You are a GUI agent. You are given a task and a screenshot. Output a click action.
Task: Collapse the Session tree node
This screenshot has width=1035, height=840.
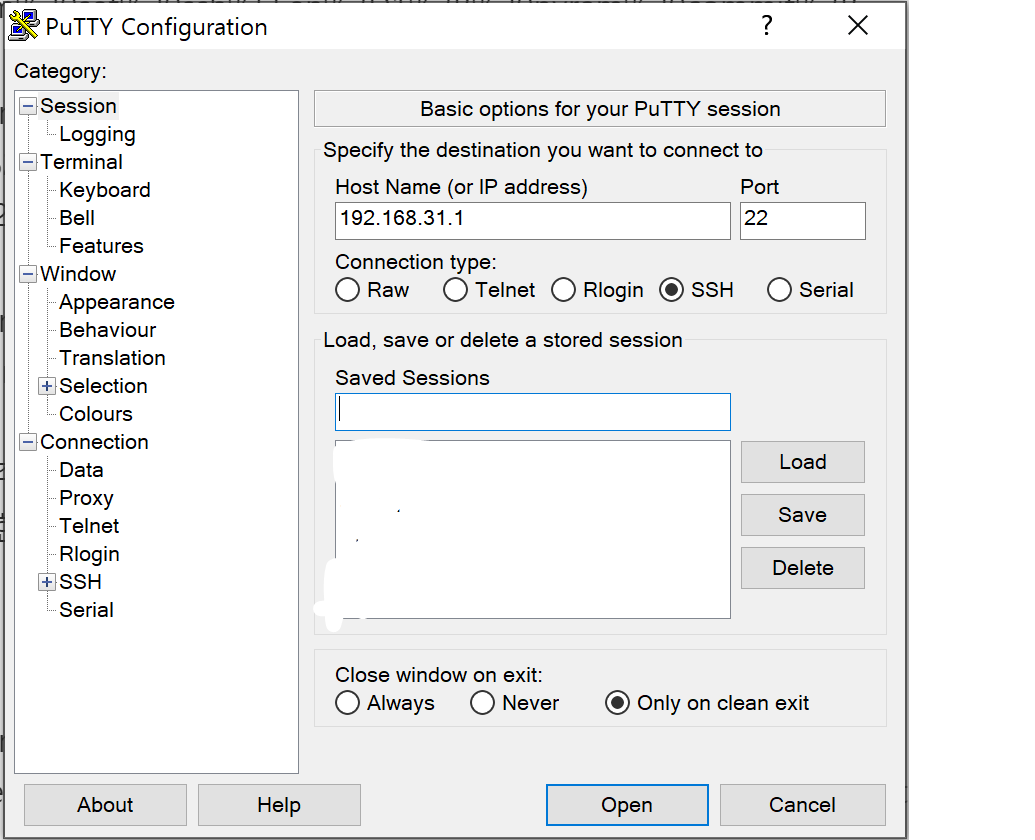pos(28,106)
